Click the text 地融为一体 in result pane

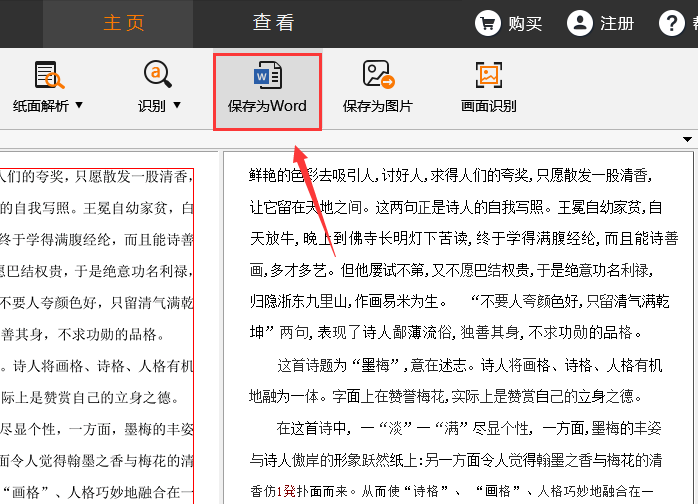tap(284, 396)
